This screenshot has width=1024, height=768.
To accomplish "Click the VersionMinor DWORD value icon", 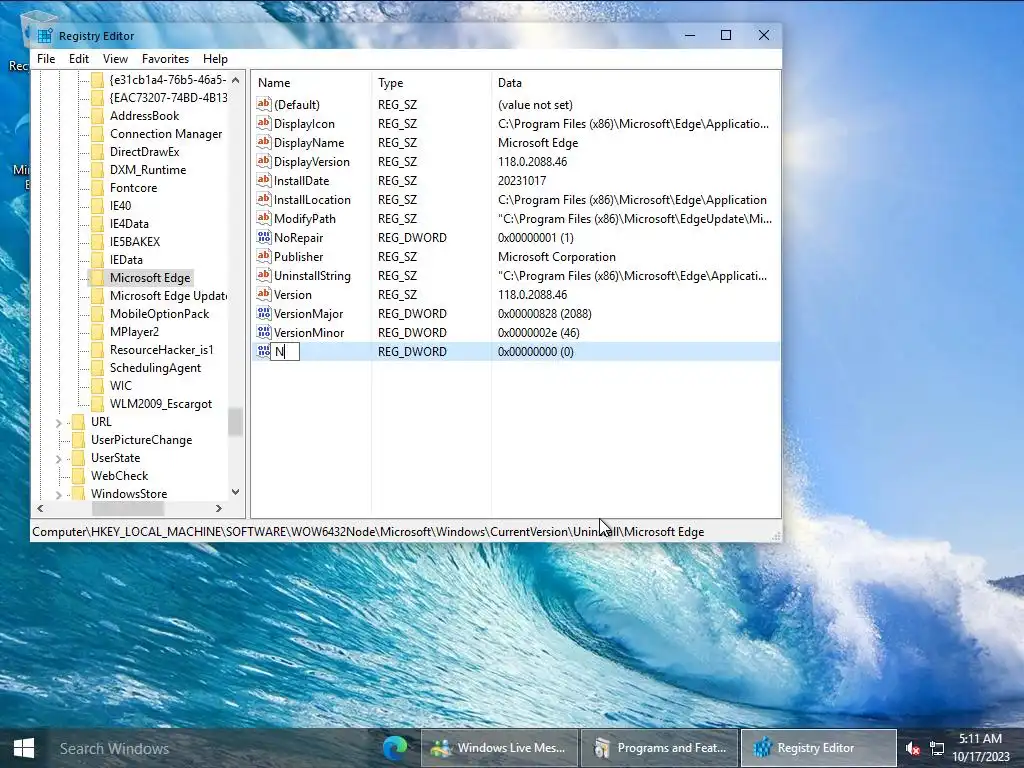I will [x=263, y=332].
